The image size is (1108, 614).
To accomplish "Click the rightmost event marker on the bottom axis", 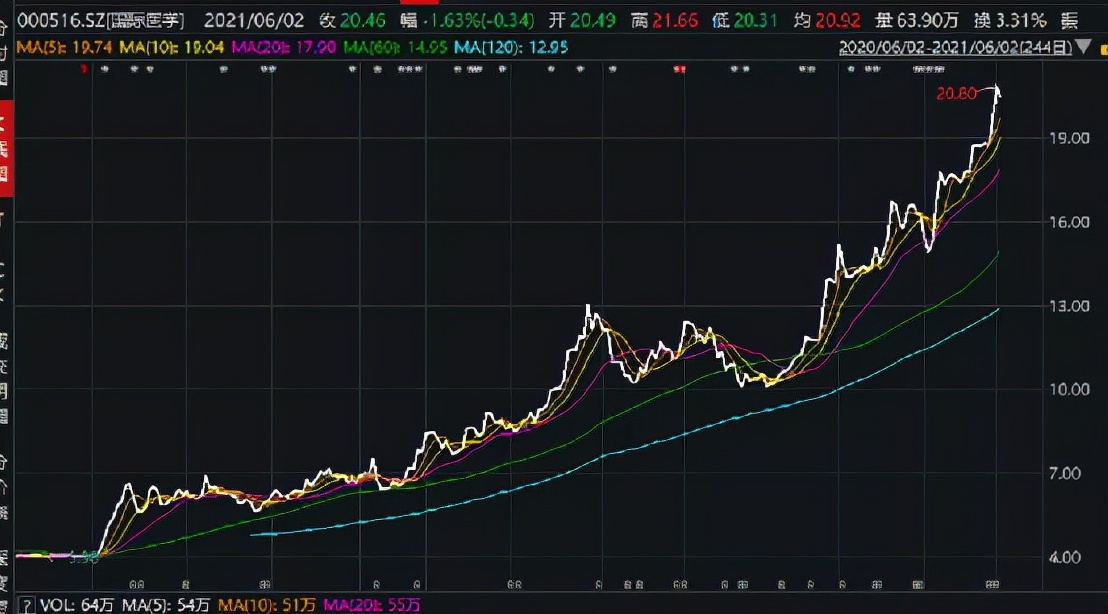I will click(x=993, y=584).
